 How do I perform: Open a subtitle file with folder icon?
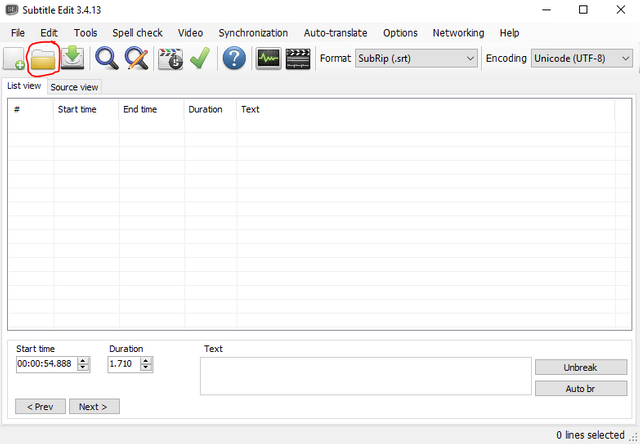[x=43, y=60]
